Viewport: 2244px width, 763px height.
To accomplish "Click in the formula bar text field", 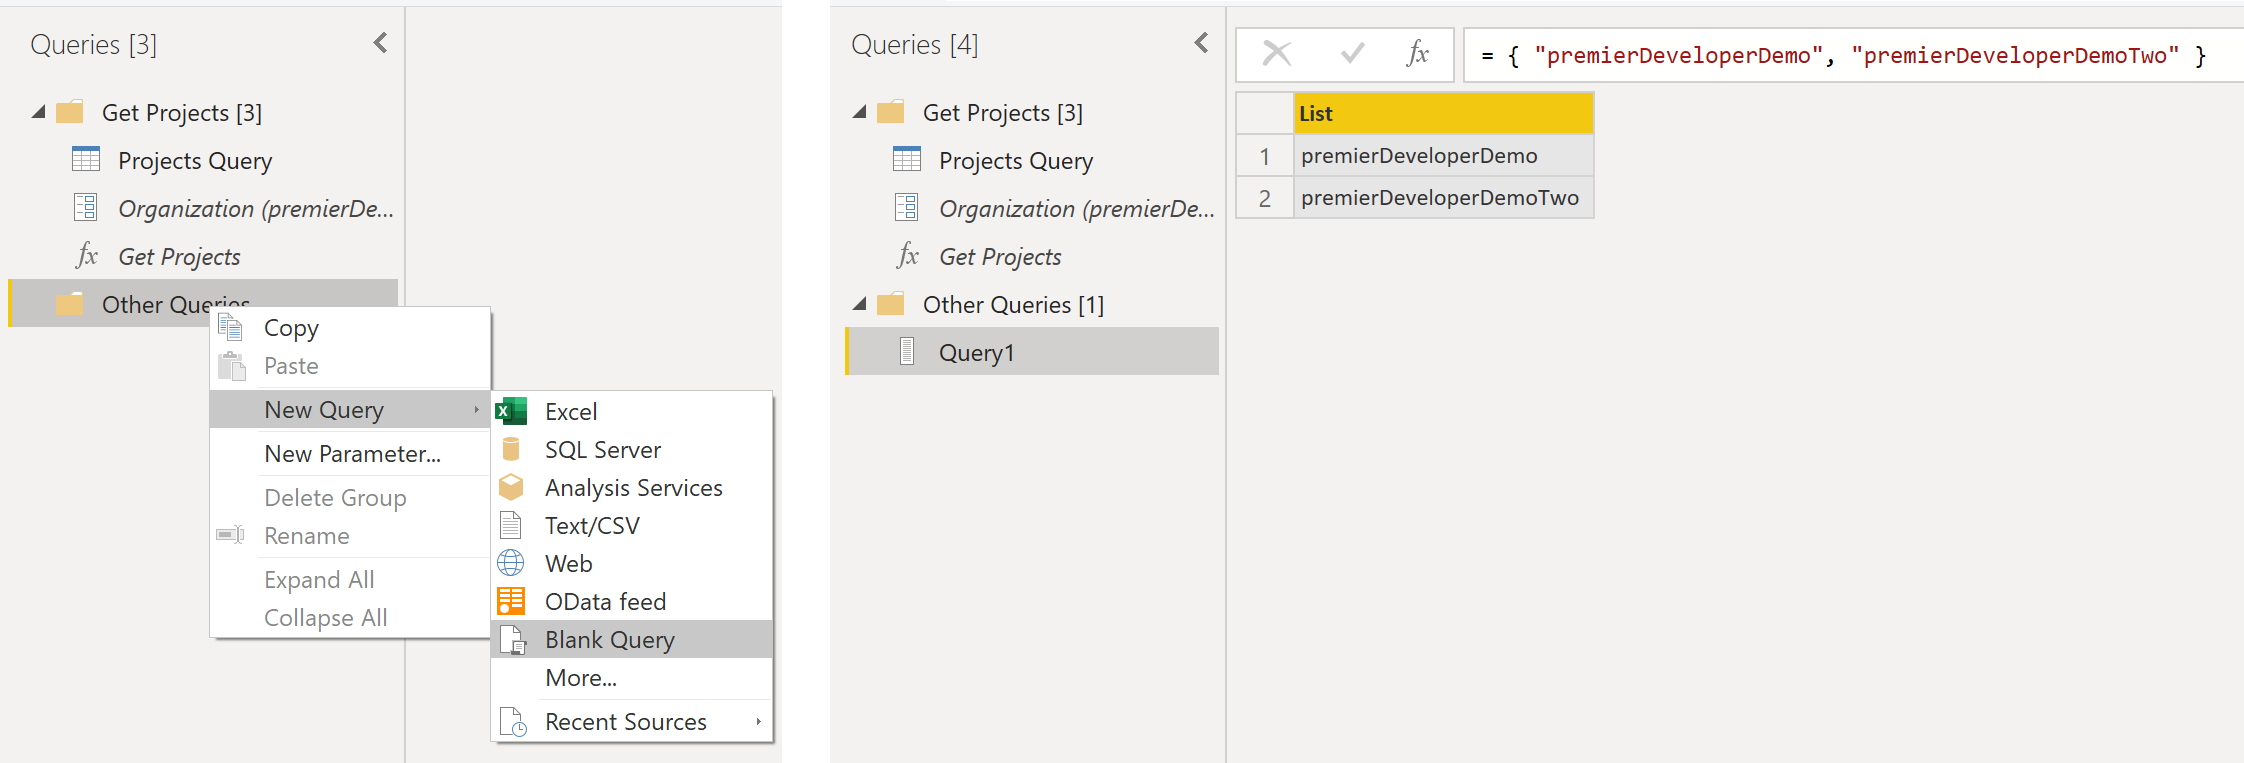I will tap(1850, 56).
